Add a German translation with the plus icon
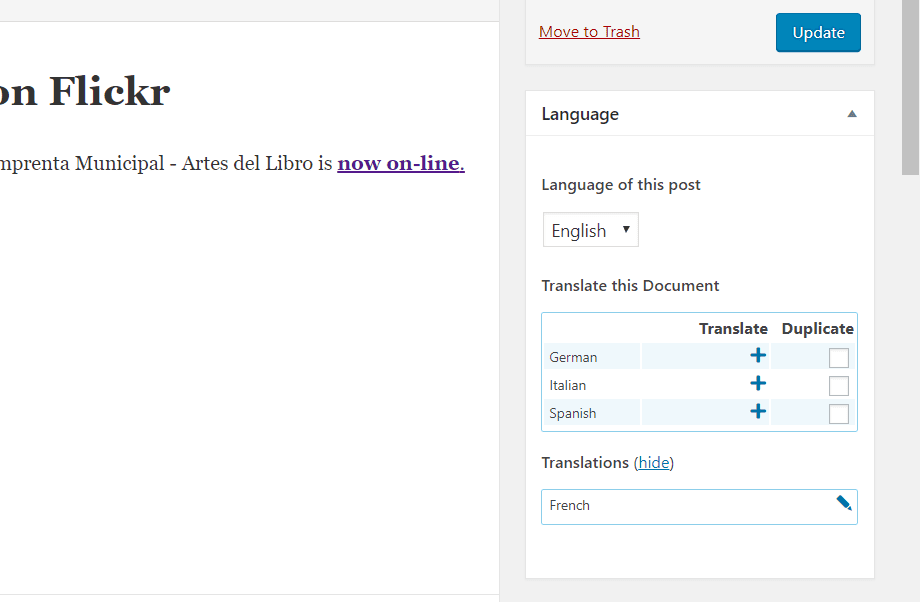Image resolution: width=920 pixels, height=602 pixels. [758, 356]
